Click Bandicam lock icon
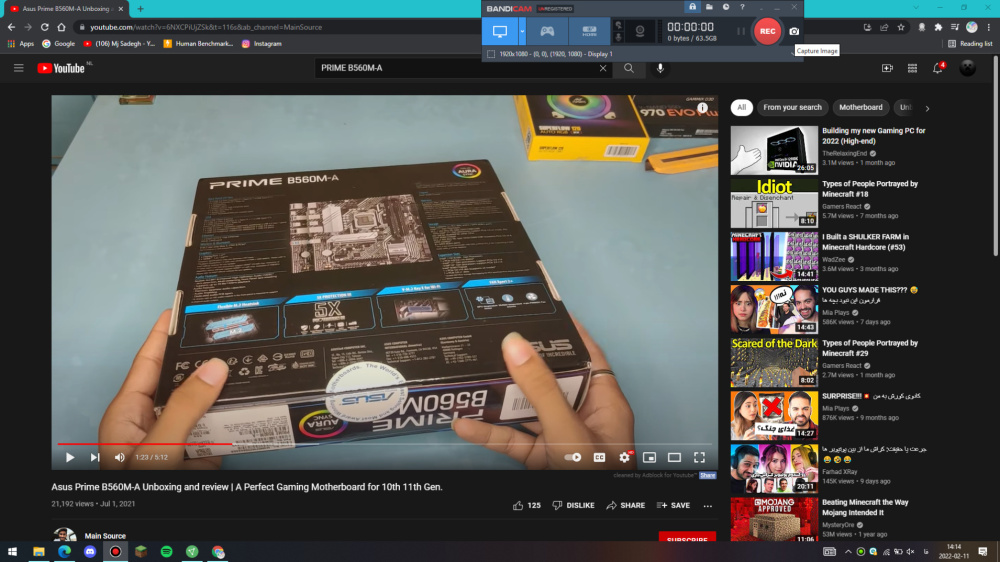This screenshot has height=562, width=1000. coord(693,7)
